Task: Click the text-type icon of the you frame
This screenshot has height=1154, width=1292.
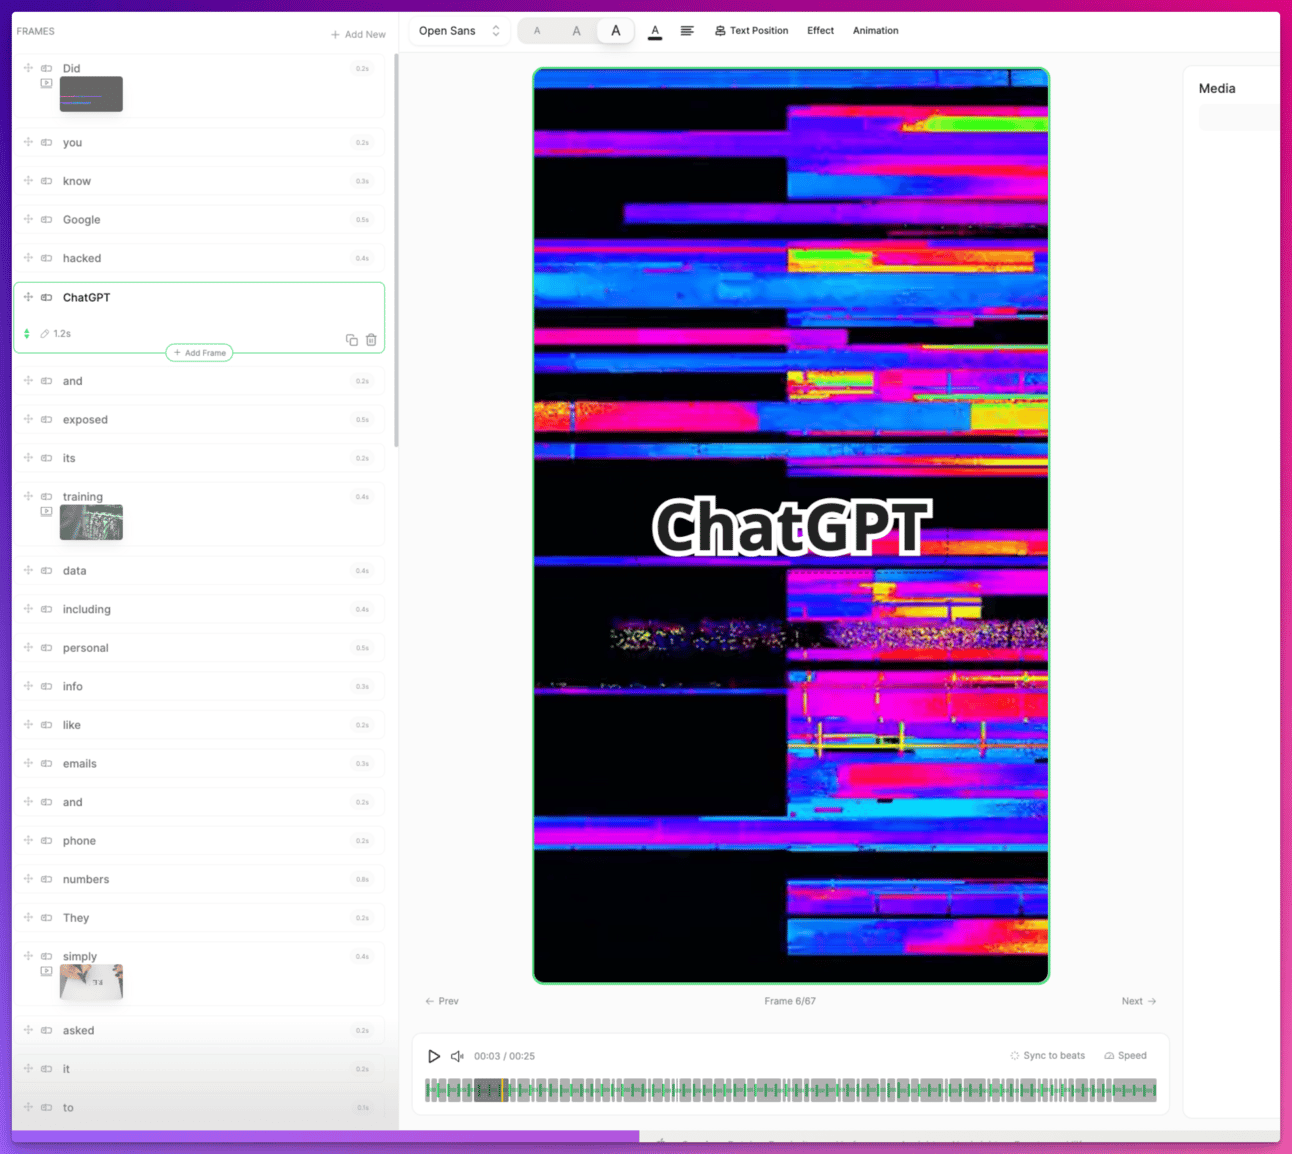Action: (46, 142)
